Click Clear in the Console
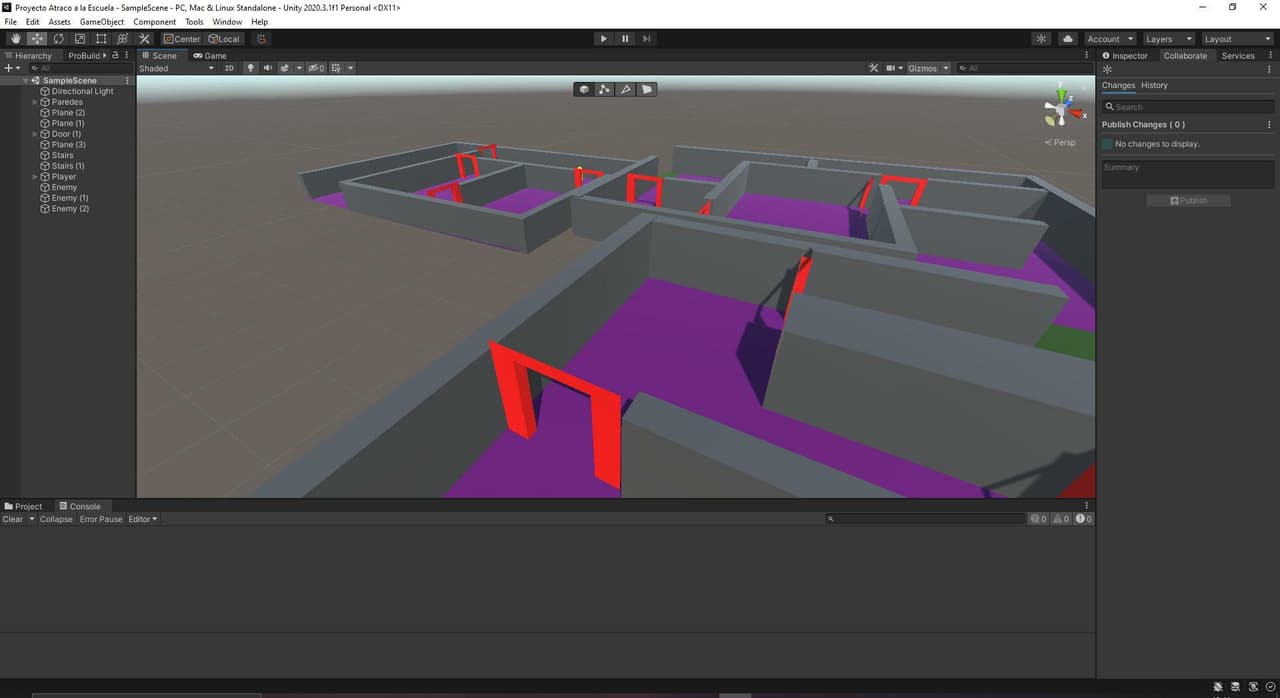The width and height of the screenshot is (1280, 698). pyautogui.click(x=13, y=519)
